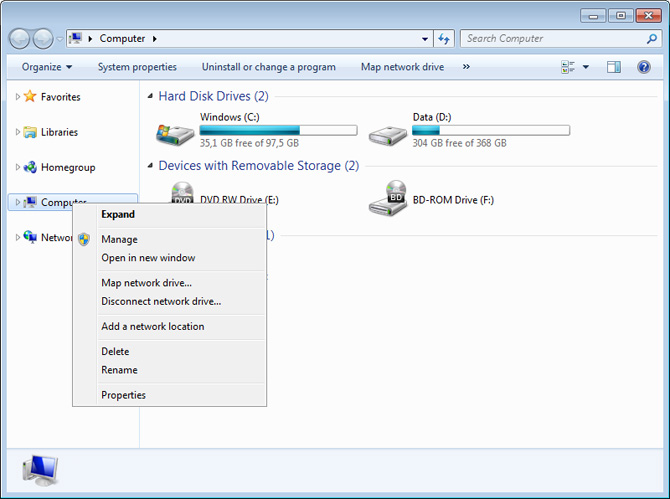Expand the Homegroup tree node
Screen dimensions: 670x499
[18, 167]
